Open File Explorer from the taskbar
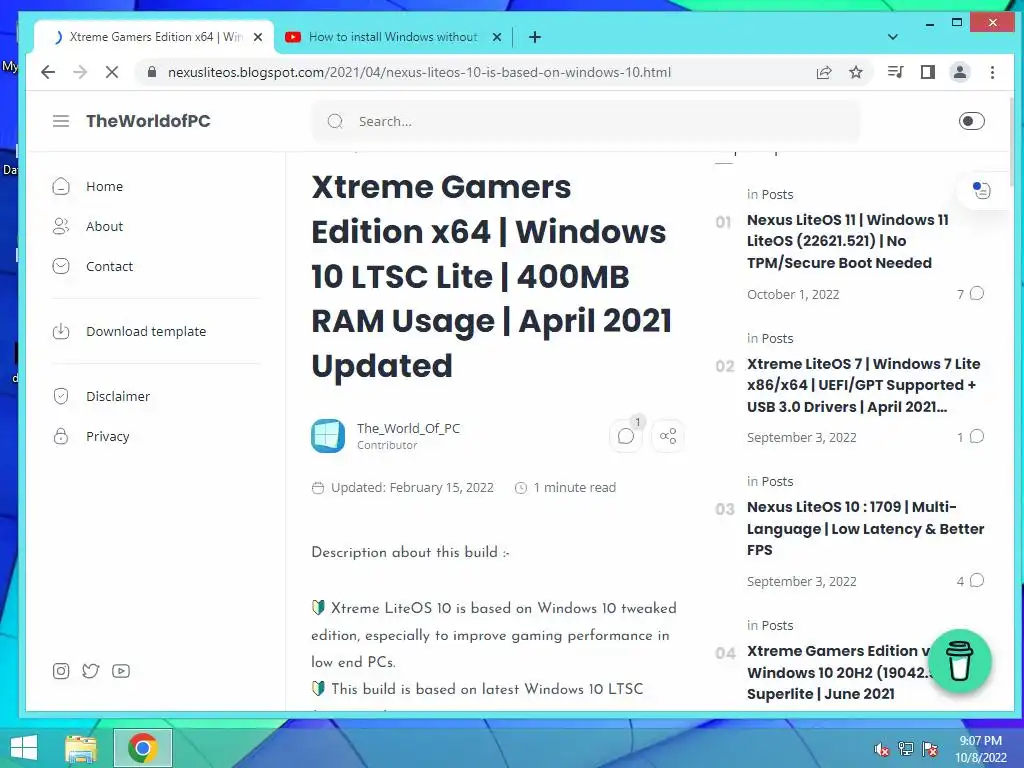Screen dimensions: 1024x768 click(81, 748)
